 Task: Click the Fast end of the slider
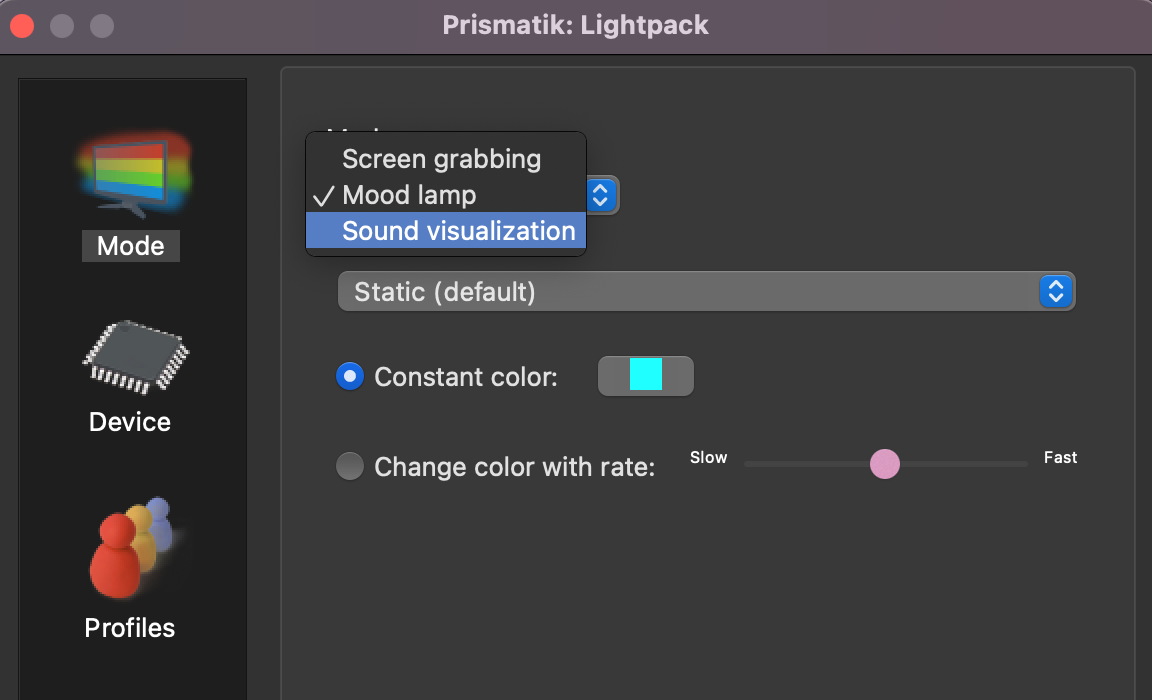coord(1060,457)
